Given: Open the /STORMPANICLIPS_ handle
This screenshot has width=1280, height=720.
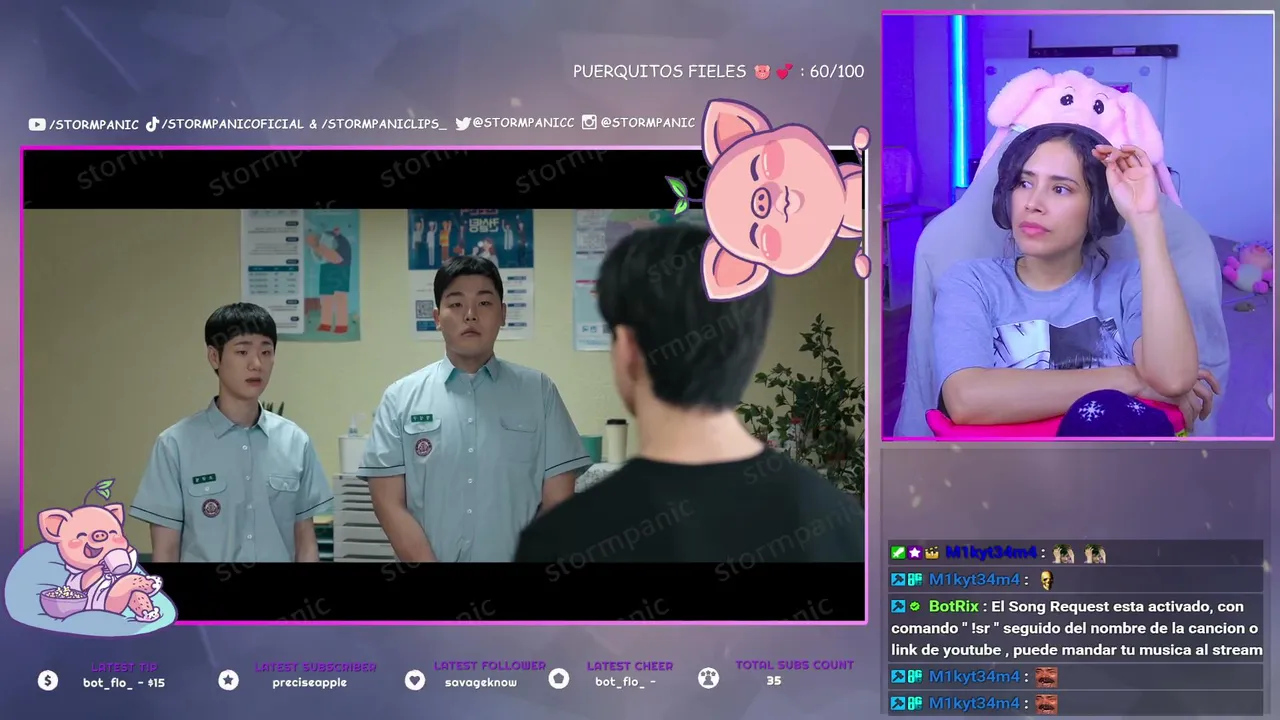Looking at the screenshot, I should [384, 124].
